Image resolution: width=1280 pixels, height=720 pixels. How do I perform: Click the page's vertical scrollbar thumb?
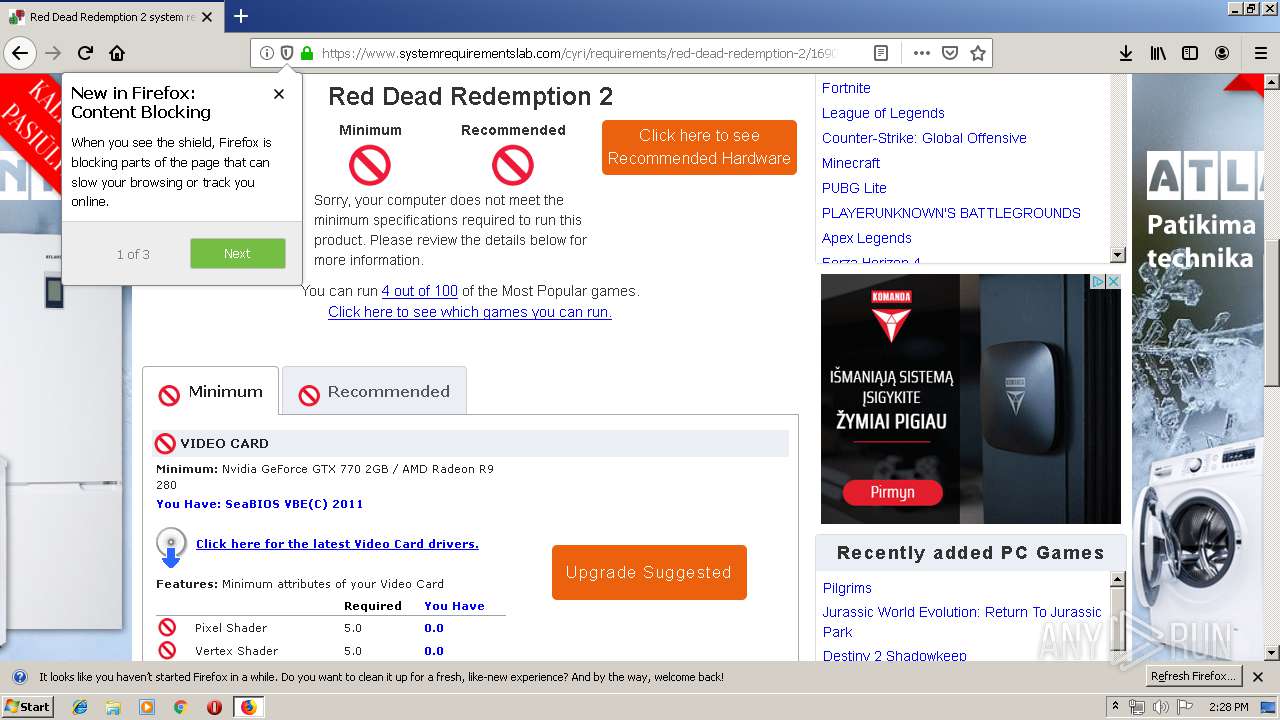pos(1272,313)
